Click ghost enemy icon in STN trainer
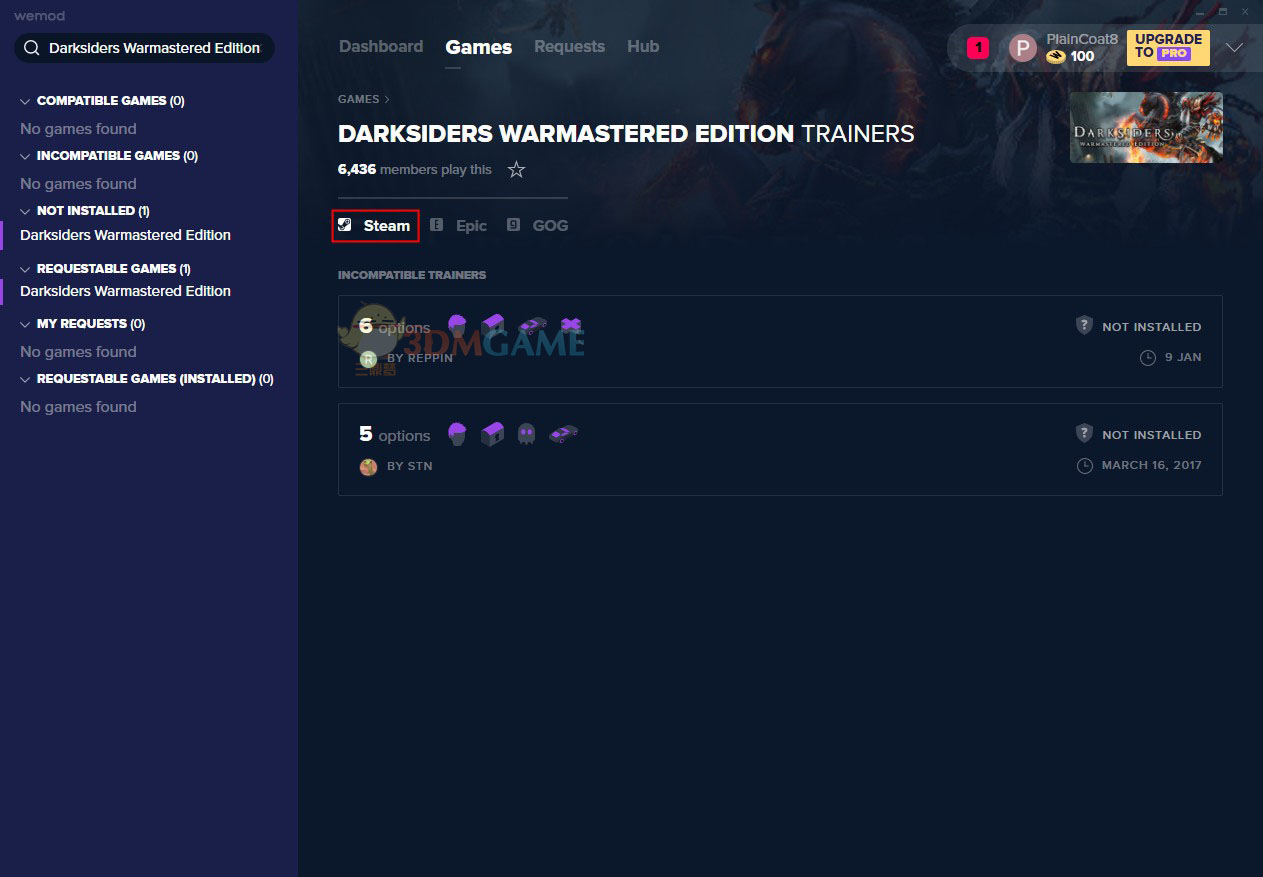The image size is (1263, 877). coord(527,434)
